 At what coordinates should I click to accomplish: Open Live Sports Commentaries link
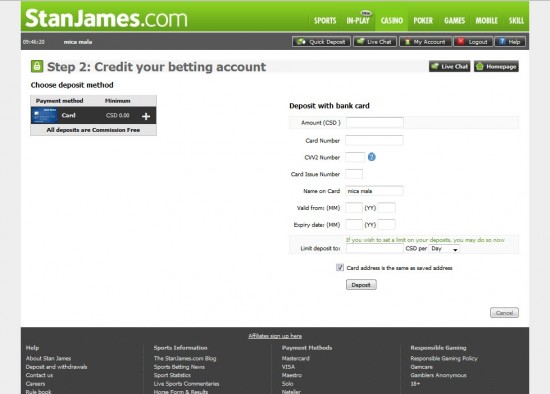tap(186, 383)
